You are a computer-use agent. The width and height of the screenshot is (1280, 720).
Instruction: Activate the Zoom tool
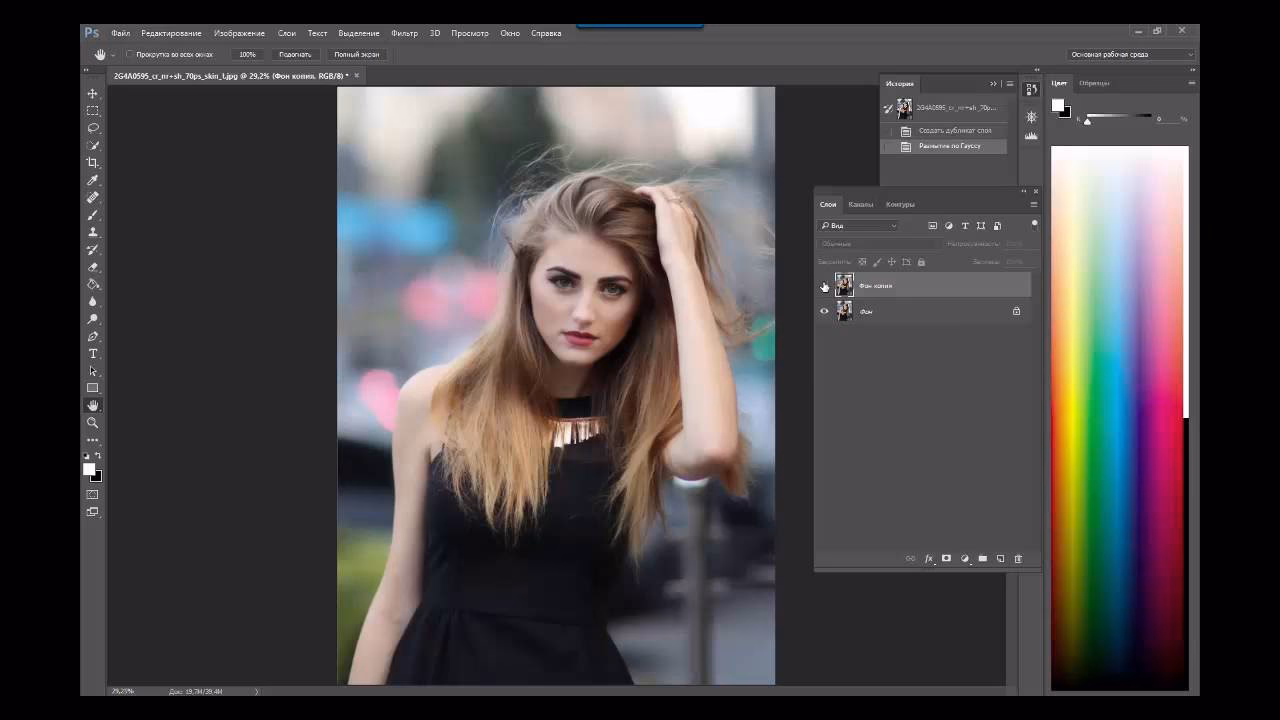[x=93, y=422]
